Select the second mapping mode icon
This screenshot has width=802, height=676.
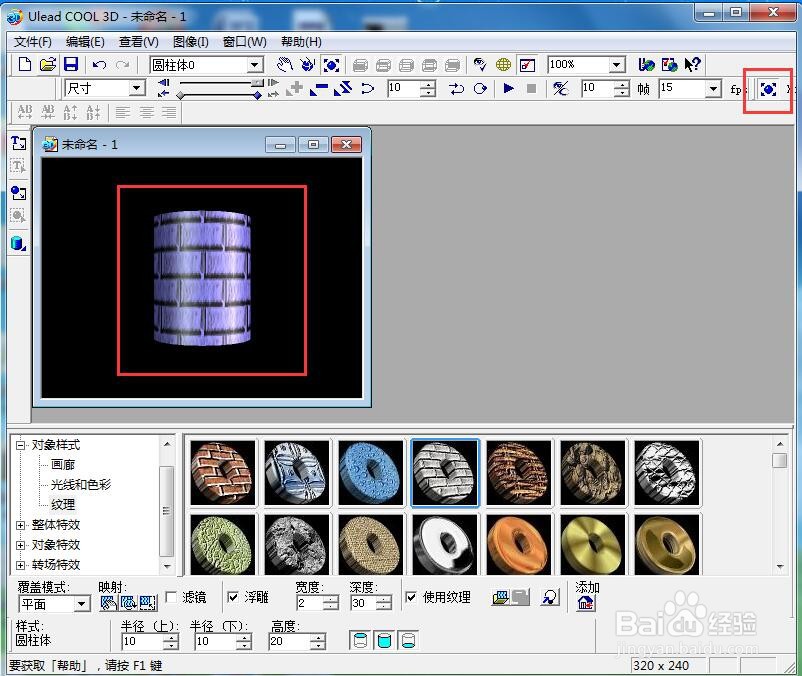point(128,603)
